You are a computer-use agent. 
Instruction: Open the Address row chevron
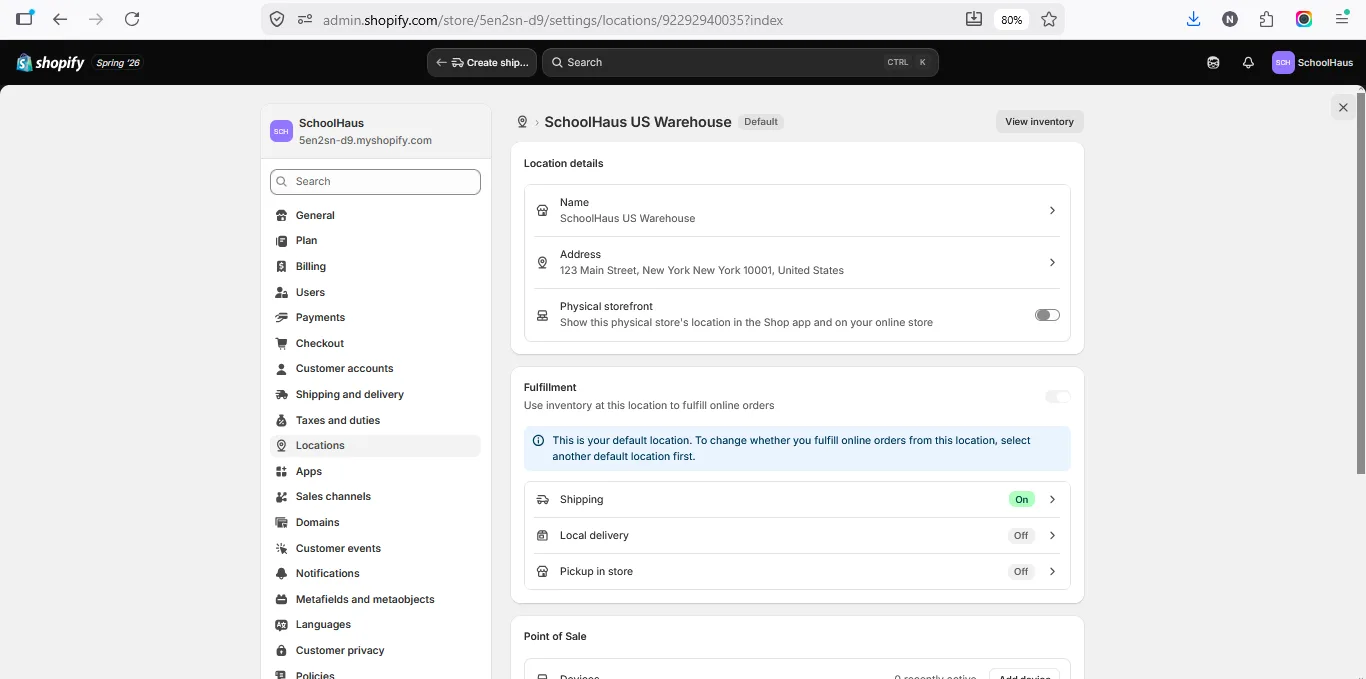(1052, 262)
